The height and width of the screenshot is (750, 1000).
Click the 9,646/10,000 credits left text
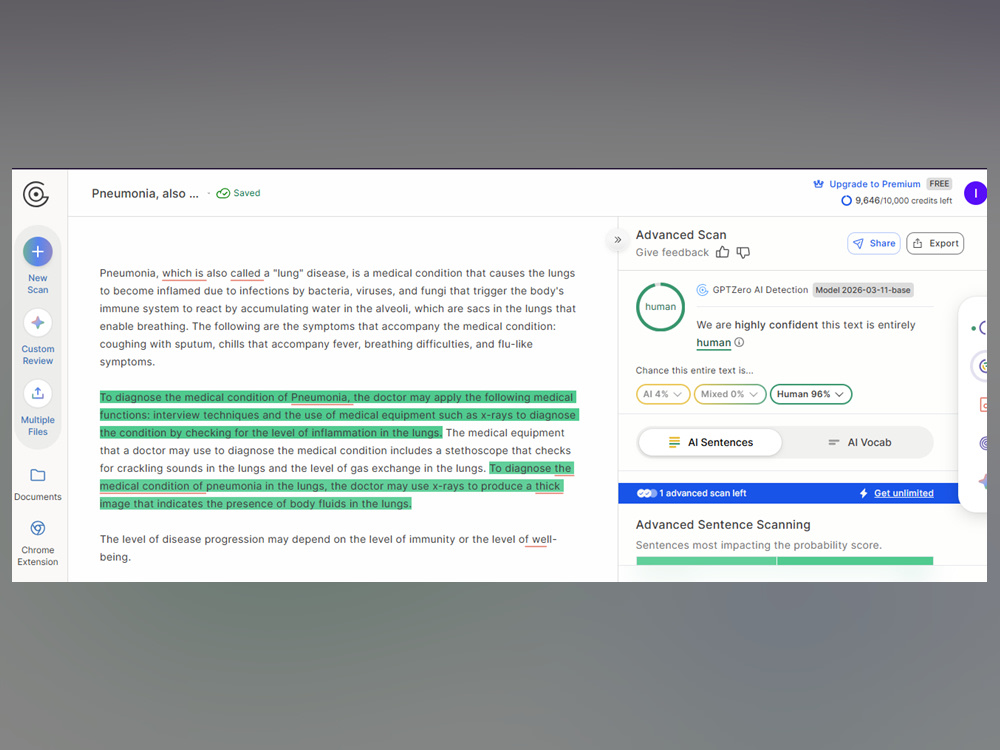point(903,200)
